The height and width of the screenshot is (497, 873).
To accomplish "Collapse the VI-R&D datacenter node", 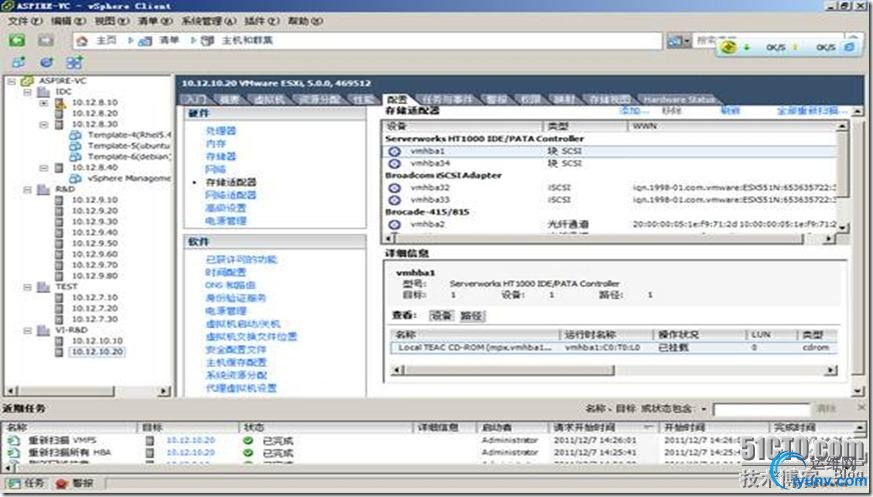I will coord(27,331).
